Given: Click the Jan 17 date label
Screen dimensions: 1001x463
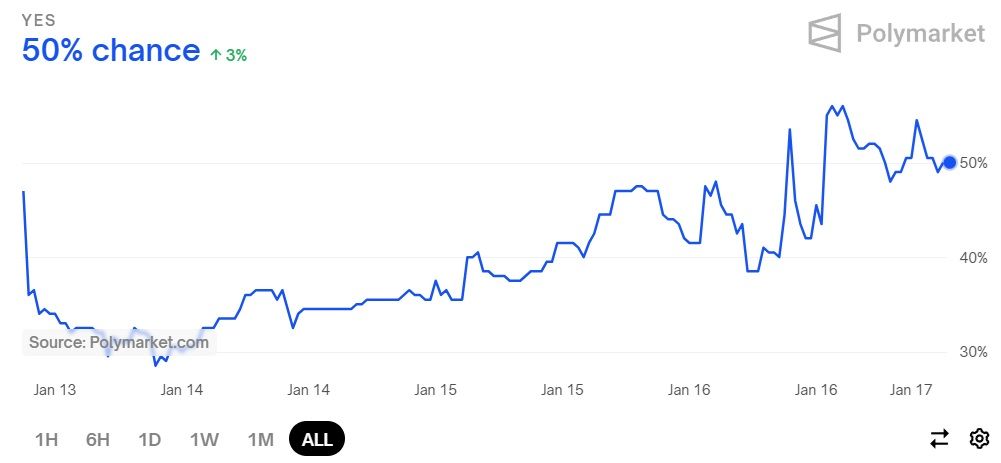Looking at the screenshot, I should pos(911,390).
